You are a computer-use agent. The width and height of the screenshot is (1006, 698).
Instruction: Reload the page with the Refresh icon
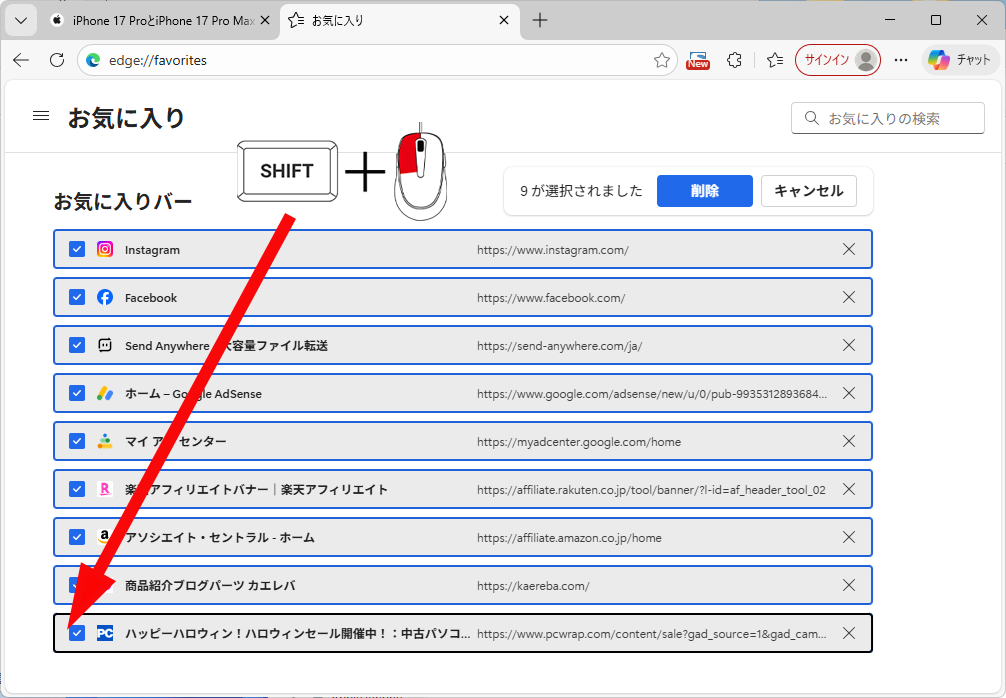(57, 60)
